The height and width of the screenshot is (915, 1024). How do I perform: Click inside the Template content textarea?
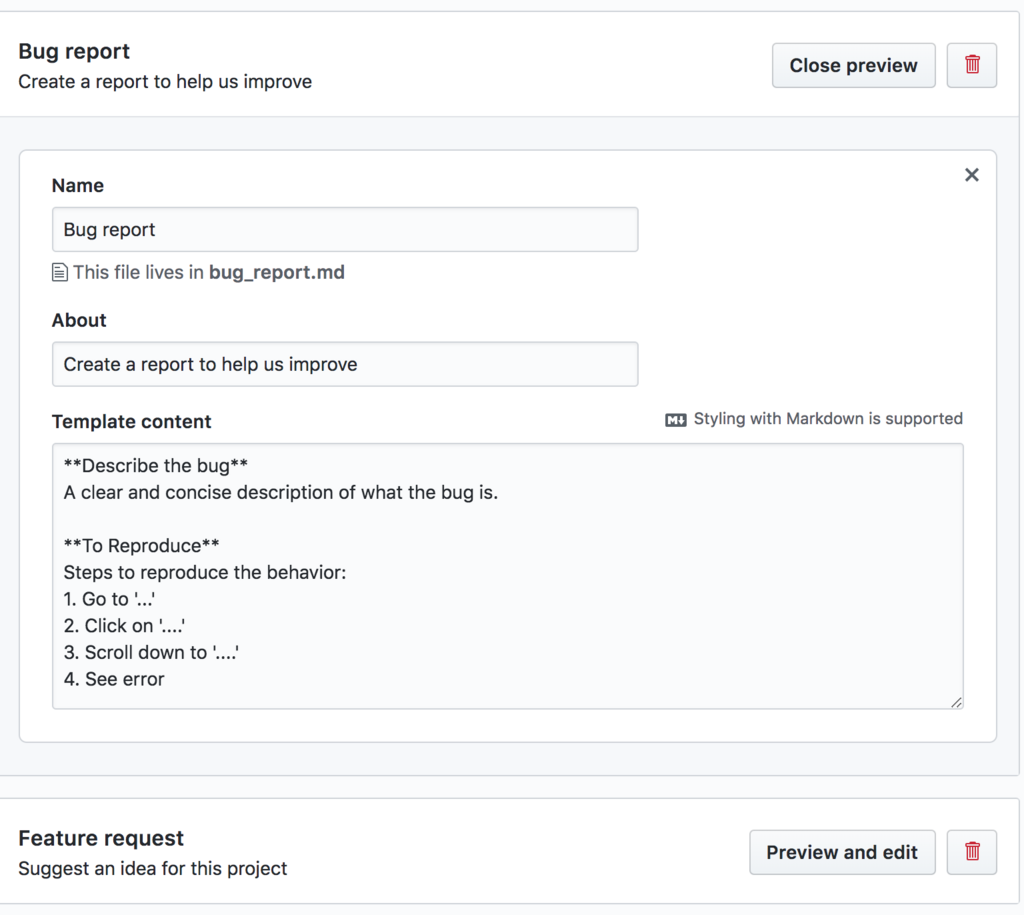[600, 600]
